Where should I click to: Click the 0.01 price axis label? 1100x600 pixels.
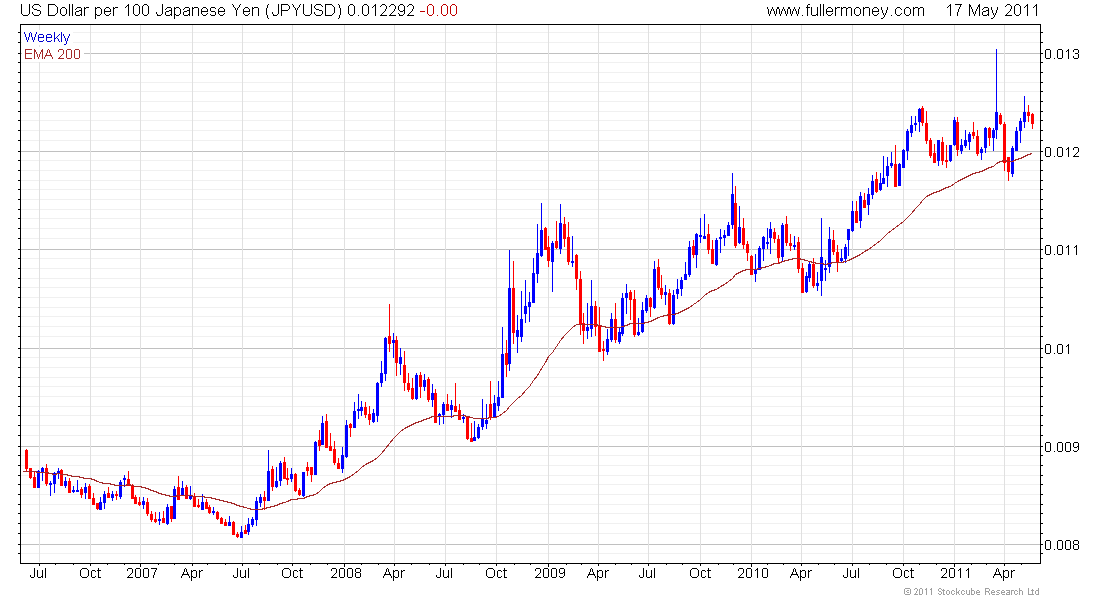(x=1058, y=349)
